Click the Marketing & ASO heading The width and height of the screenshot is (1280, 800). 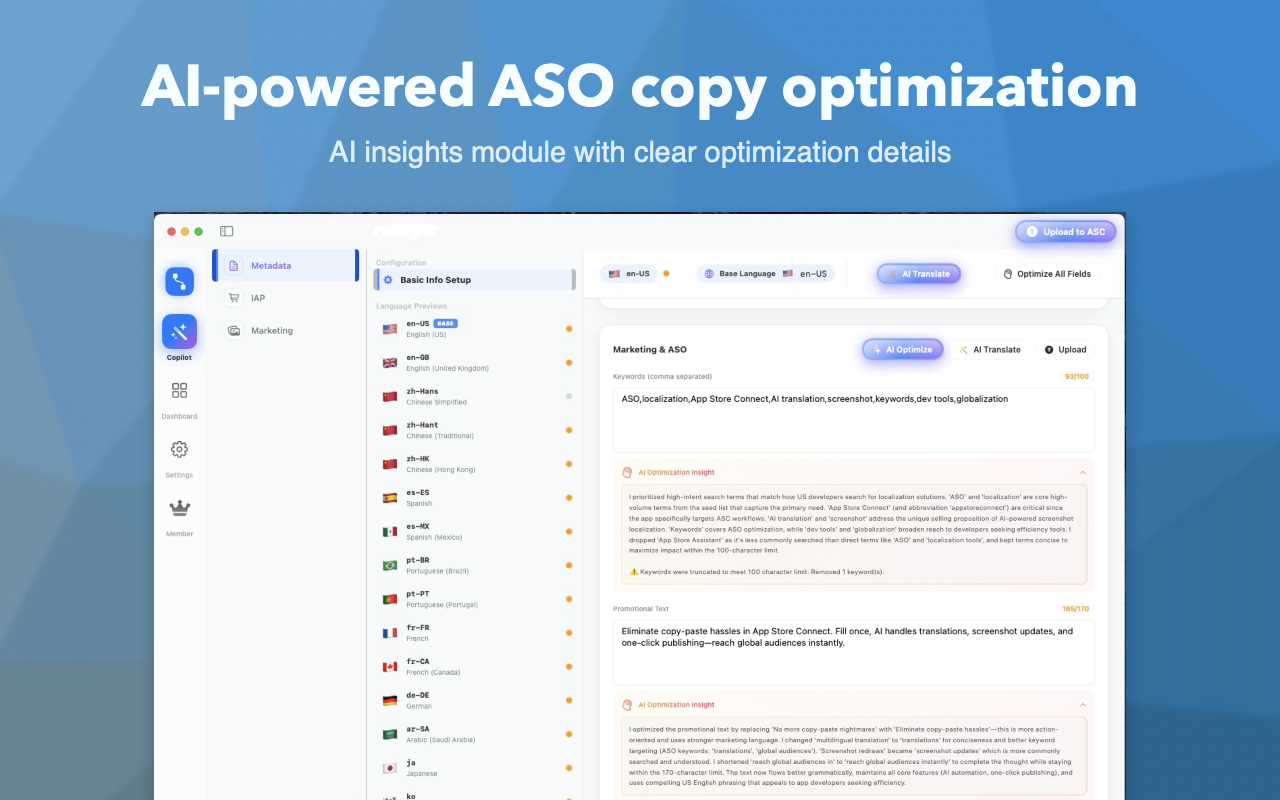(x=650, y=350)
